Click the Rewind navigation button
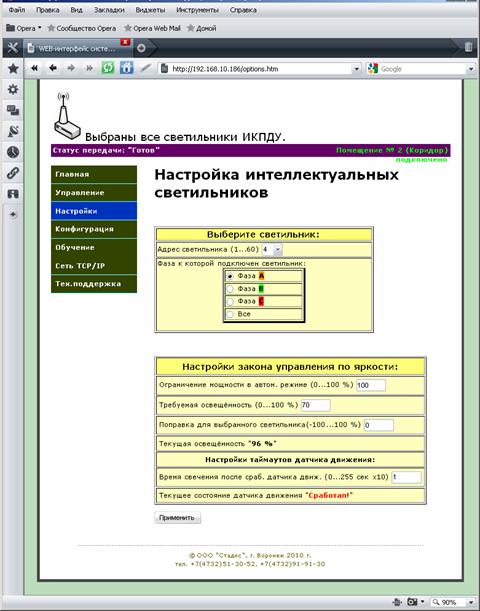The height and width of the screenshot is (611, 480). [x=34, y=68]
